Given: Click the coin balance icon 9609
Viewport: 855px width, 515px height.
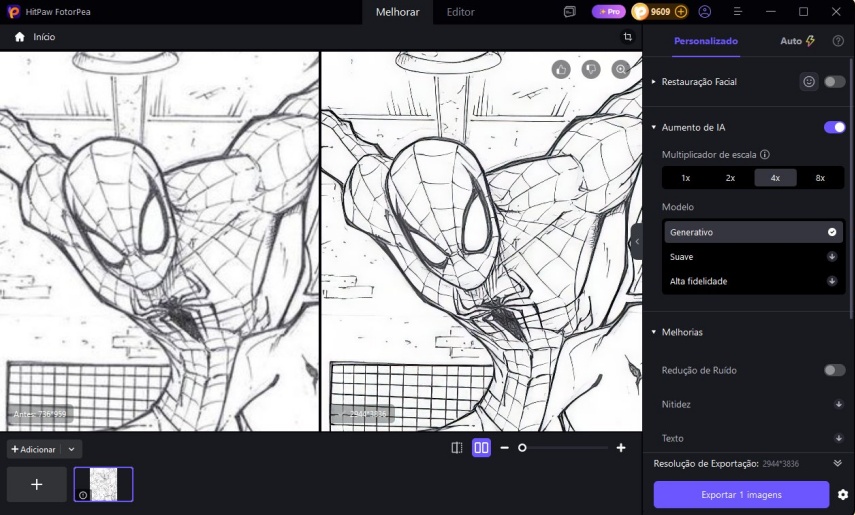Looking at the screenshot, I should [640, 11].
